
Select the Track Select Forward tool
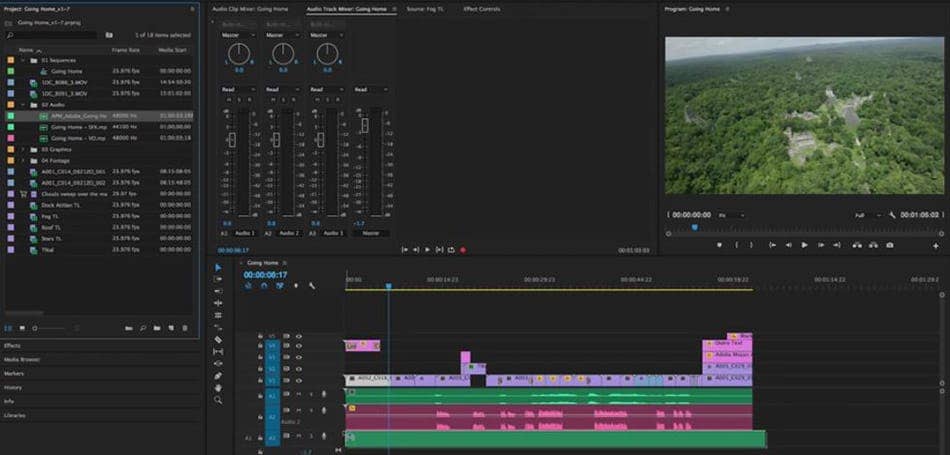[x=218, y=279]
